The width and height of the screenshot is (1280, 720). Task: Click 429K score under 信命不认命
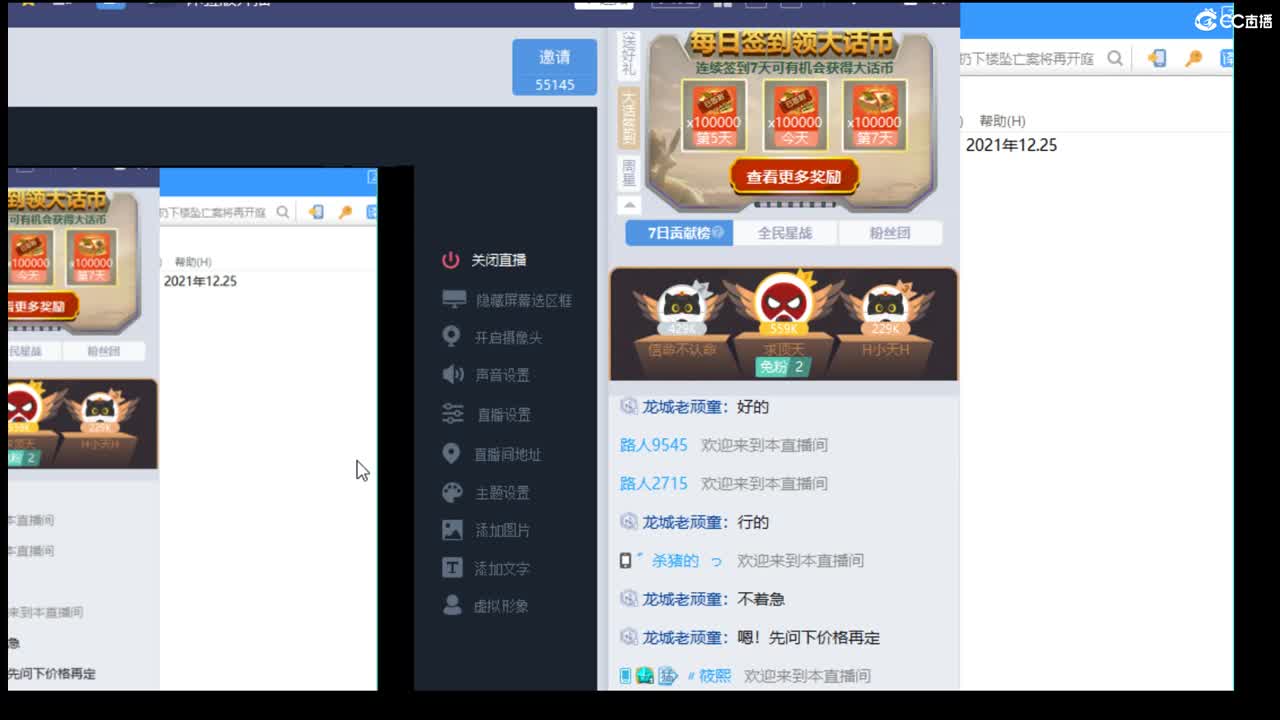[681, 329]
